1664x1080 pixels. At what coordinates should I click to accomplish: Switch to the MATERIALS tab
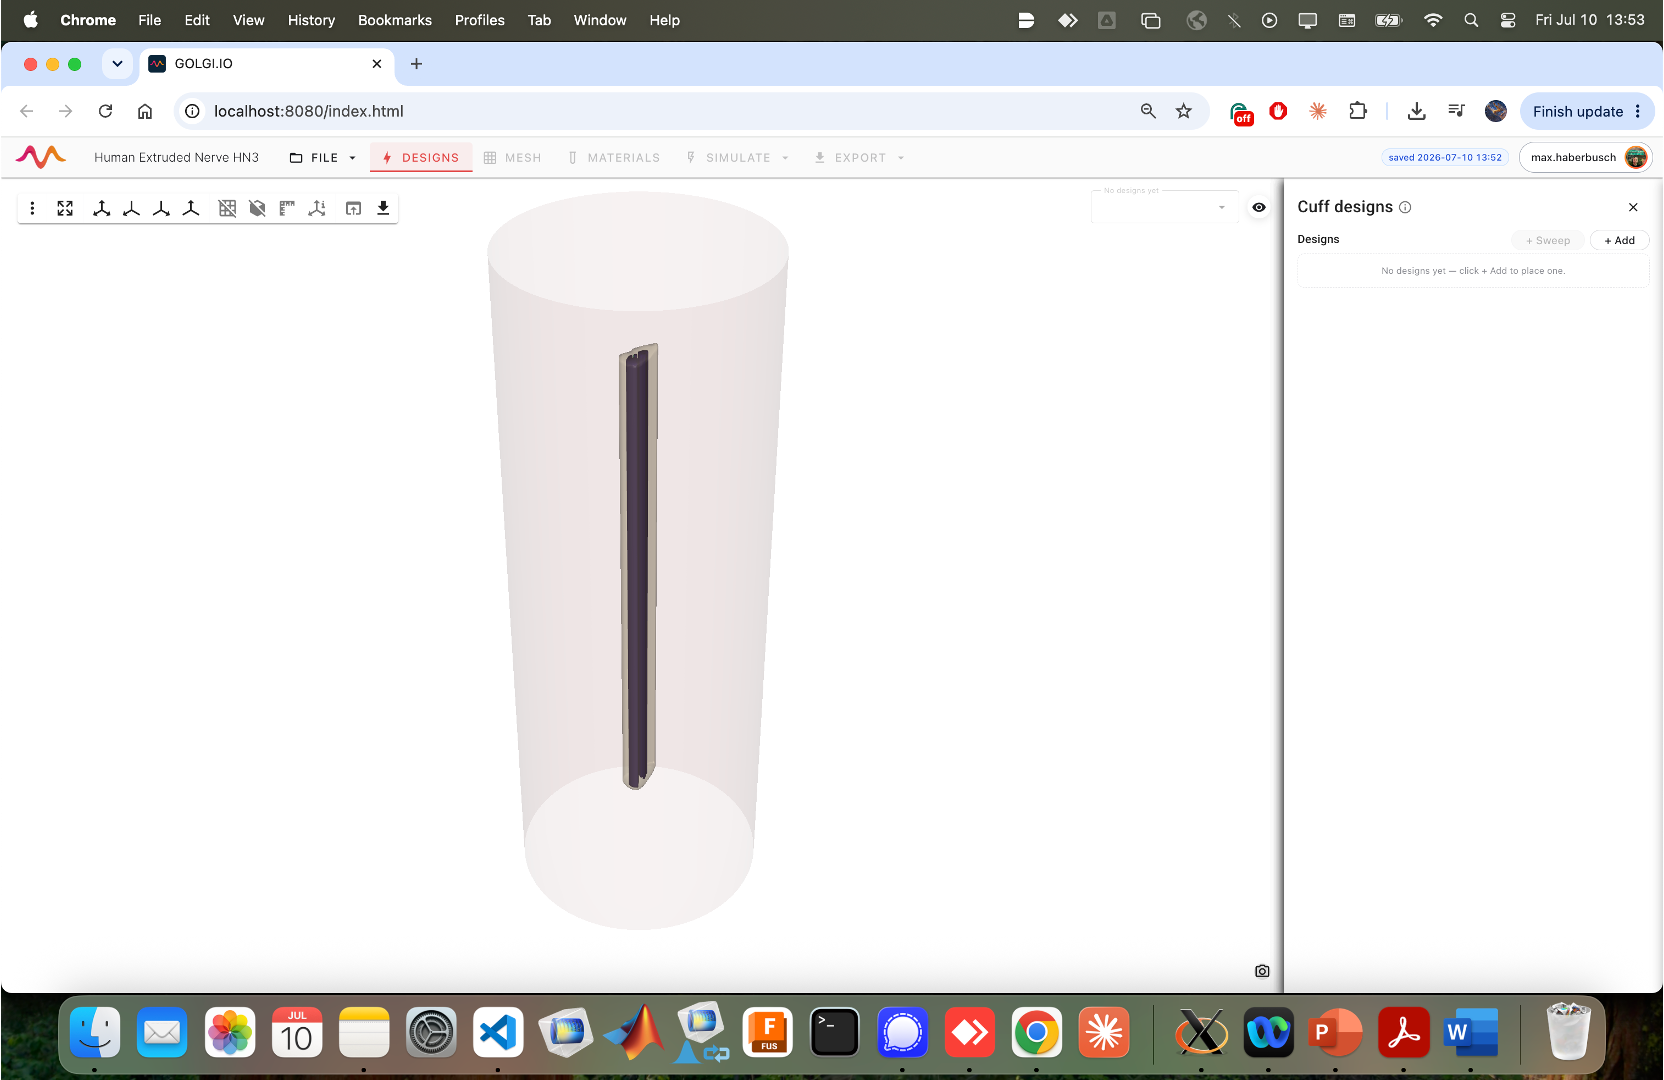[x=614, y=158]
